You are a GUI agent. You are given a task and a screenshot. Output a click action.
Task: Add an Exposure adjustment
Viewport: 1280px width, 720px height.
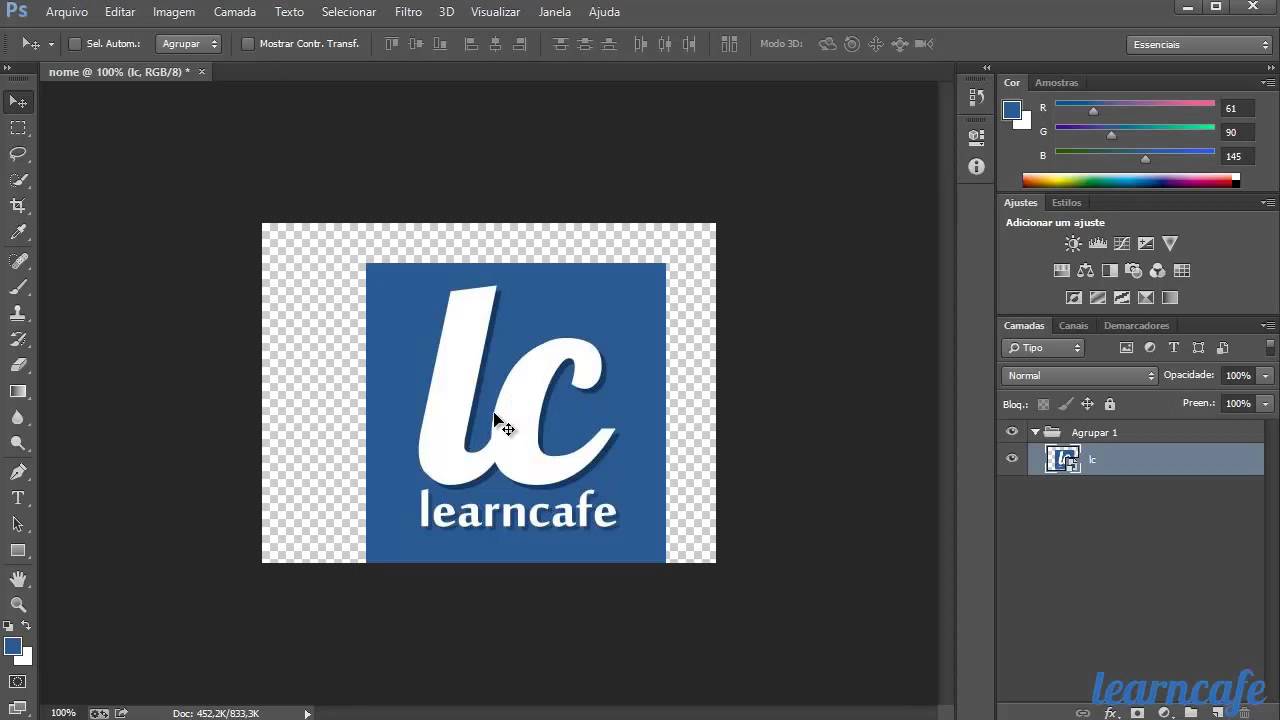tap(1145, 243)
